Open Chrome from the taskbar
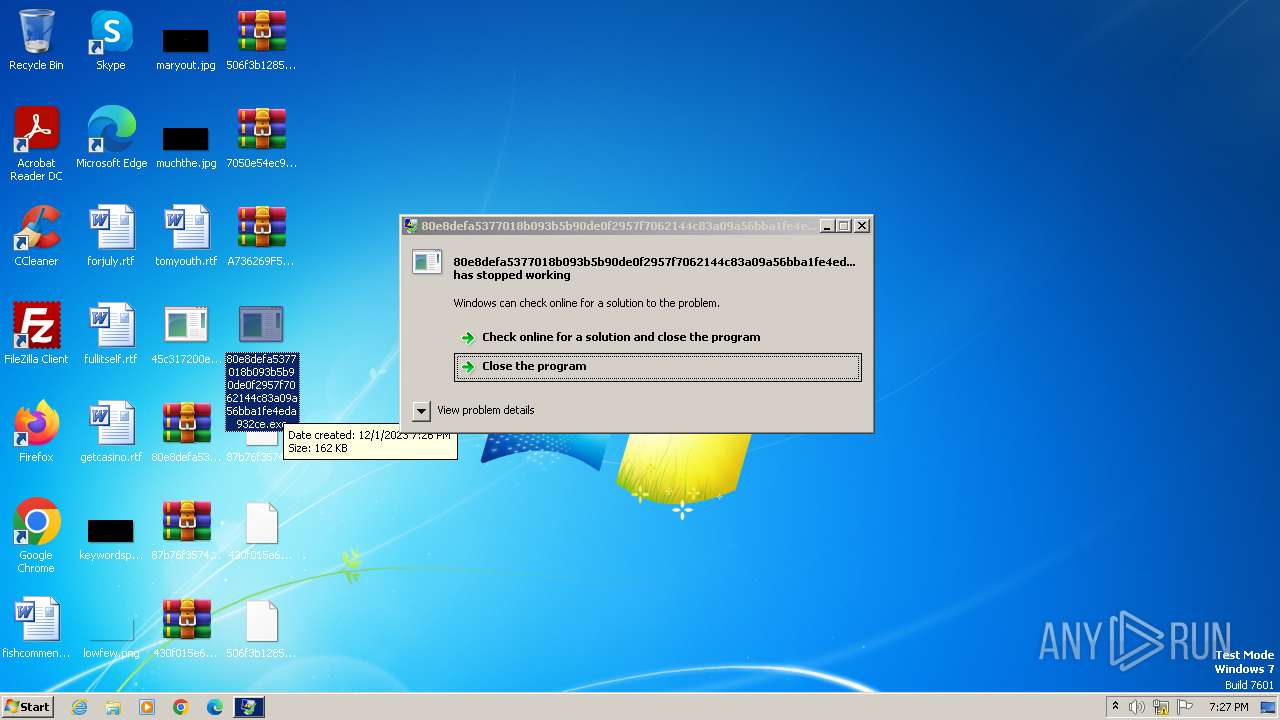 pyautogui.click(x=181, y=707)
